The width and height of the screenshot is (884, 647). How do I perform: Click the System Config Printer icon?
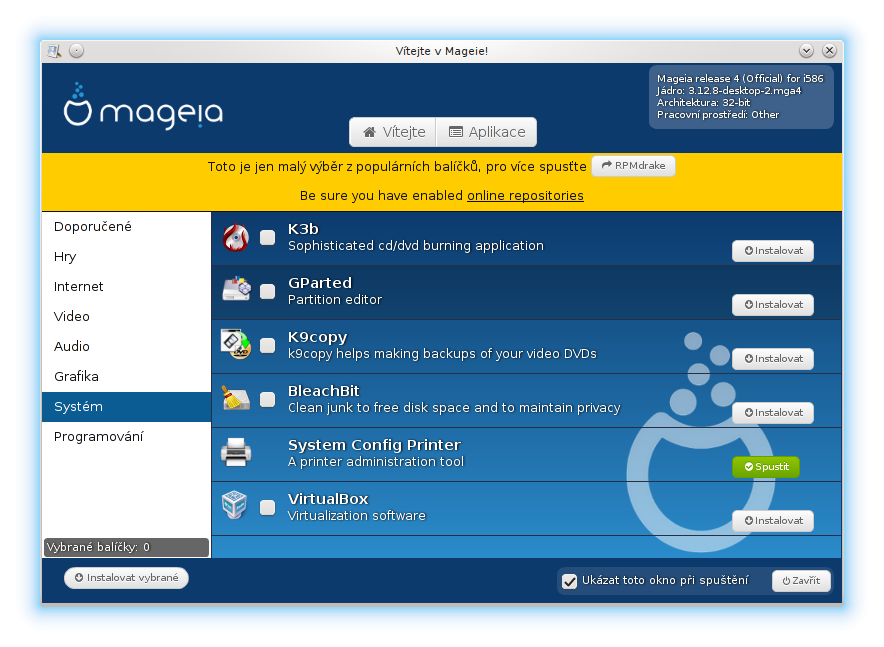pyautogui.click(x=236, y=452)
